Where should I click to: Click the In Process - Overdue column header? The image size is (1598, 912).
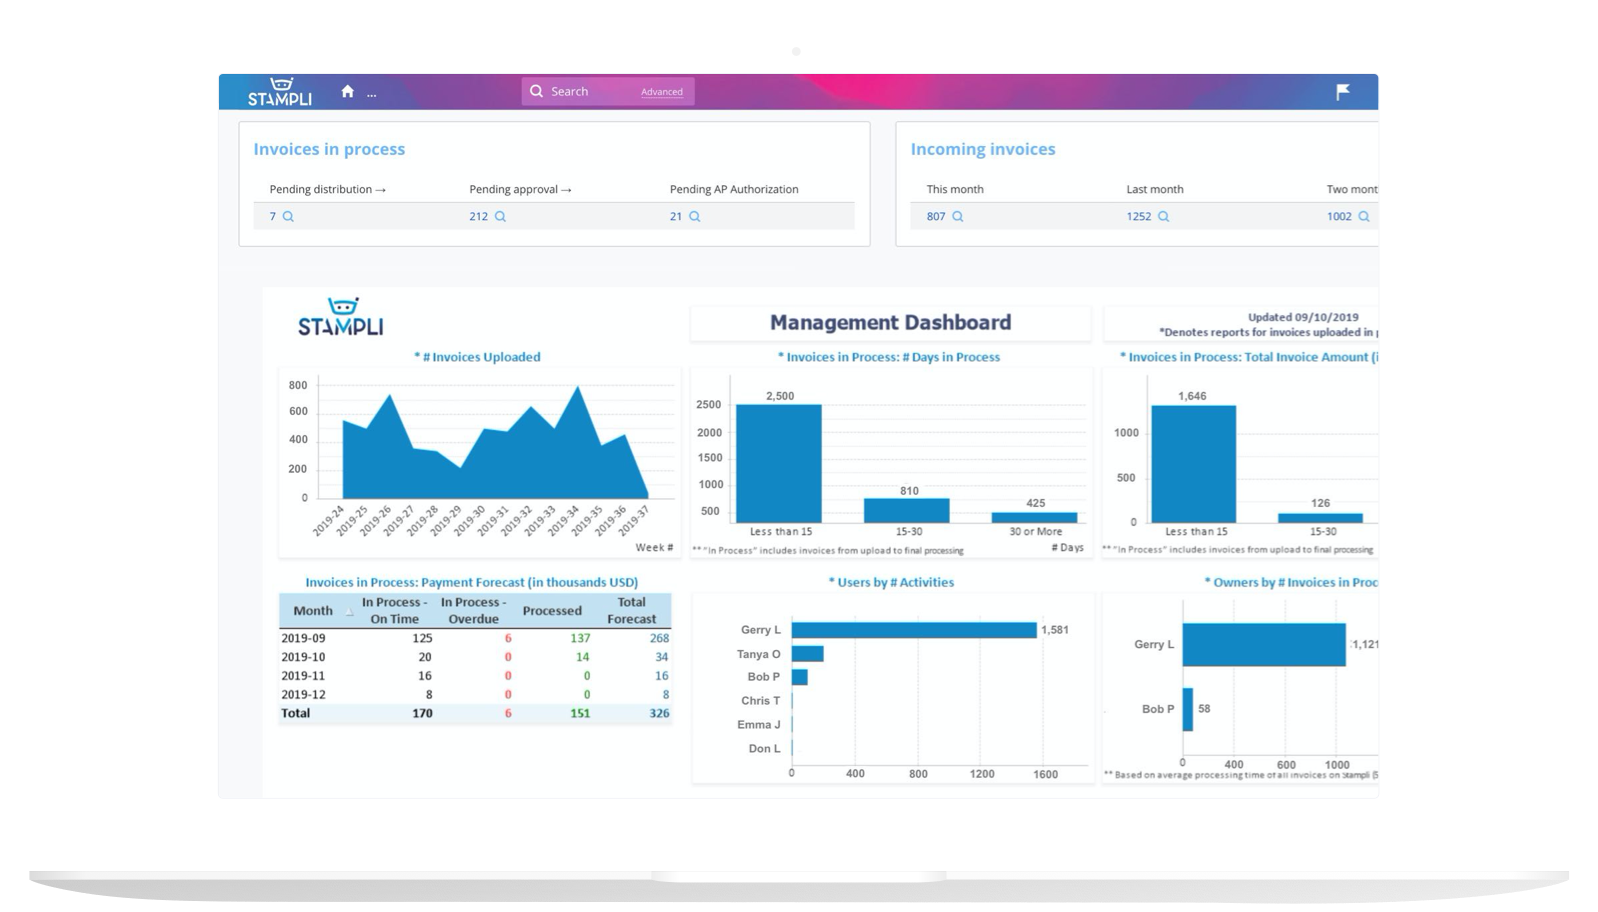[473, 611]
